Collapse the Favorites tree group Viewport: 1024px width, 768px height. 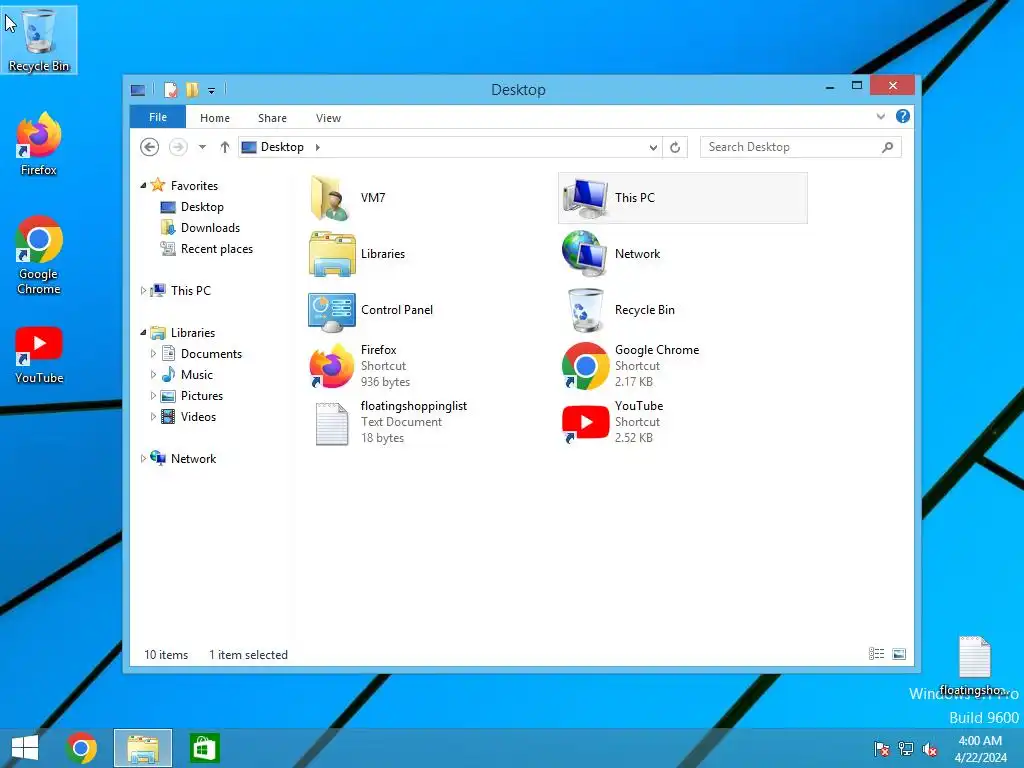(143, 185)
